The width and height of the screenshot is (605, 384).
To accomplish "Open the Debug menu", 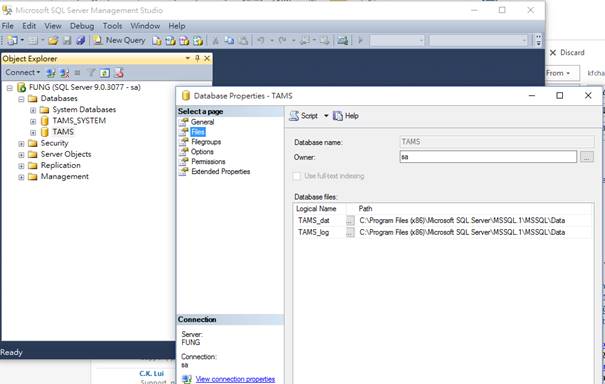I will [82, 26].
